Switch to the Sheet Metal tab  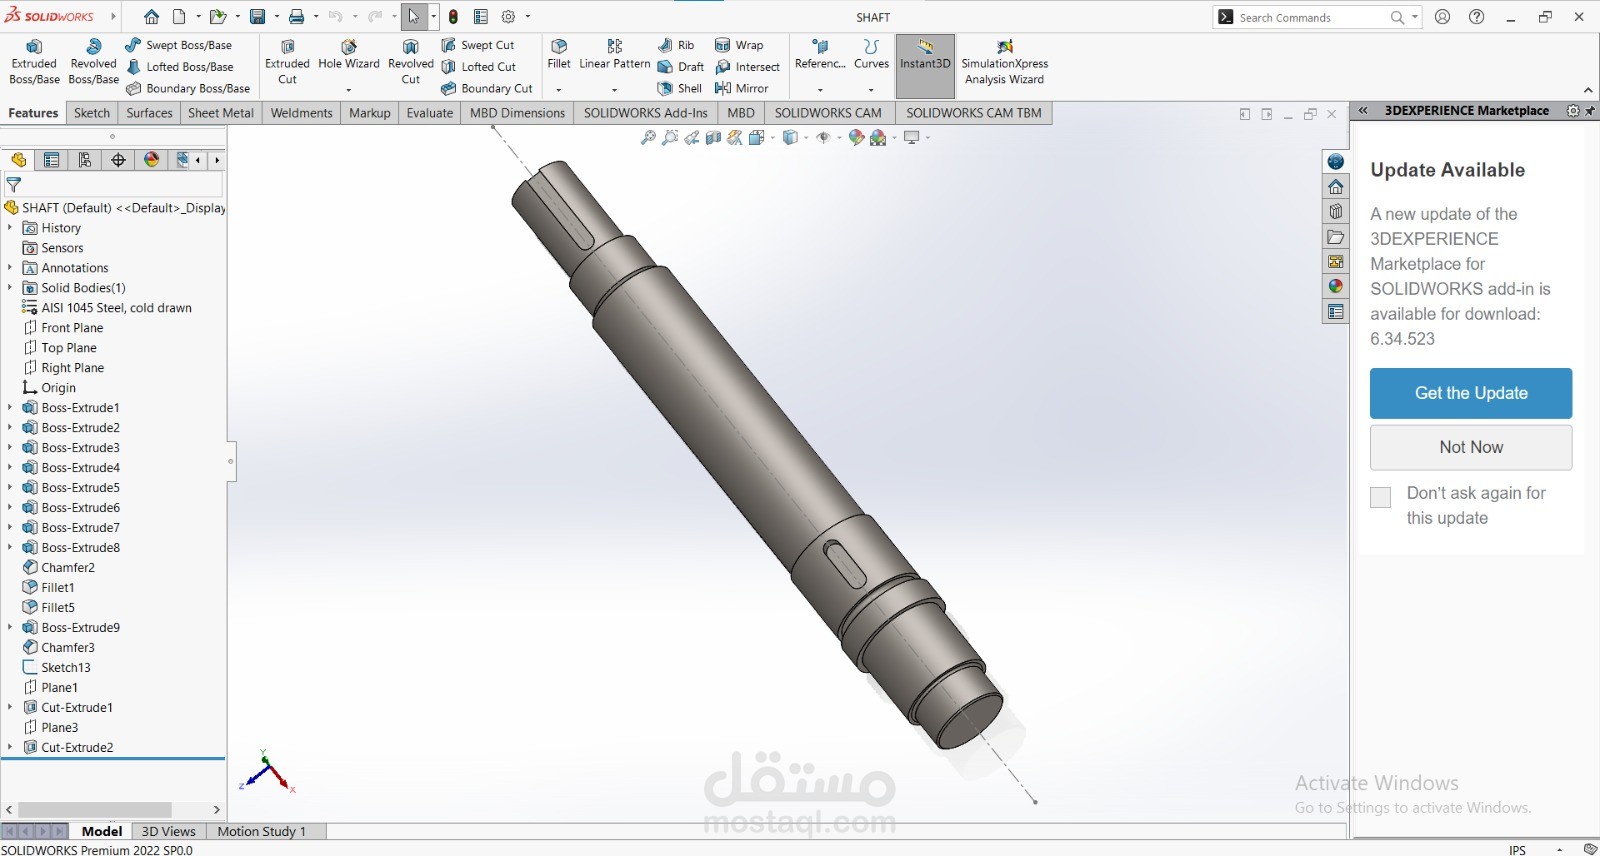[x=221, y=113]
